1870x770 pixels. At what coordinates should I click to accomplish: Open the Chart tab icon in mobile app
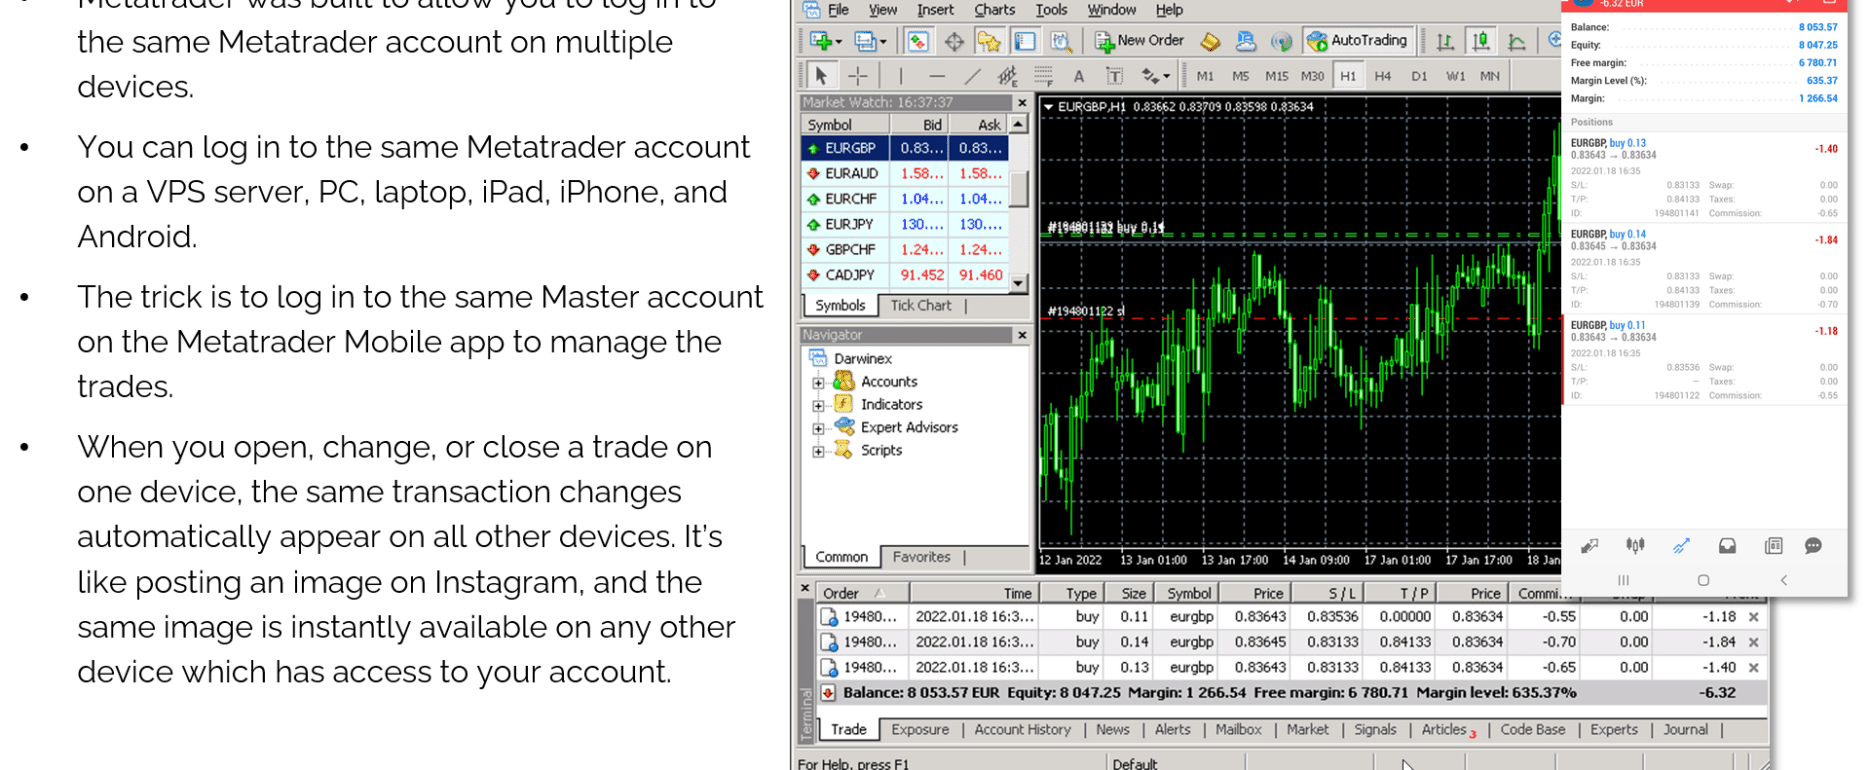click(1635, 546)
